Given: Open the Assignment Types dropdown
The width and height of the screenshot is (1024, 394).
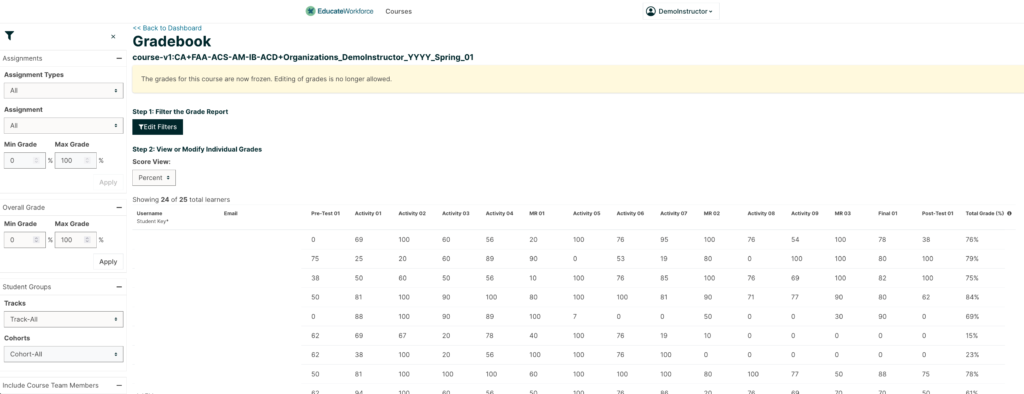Looking at the screenshot, I should click(63, 90).
